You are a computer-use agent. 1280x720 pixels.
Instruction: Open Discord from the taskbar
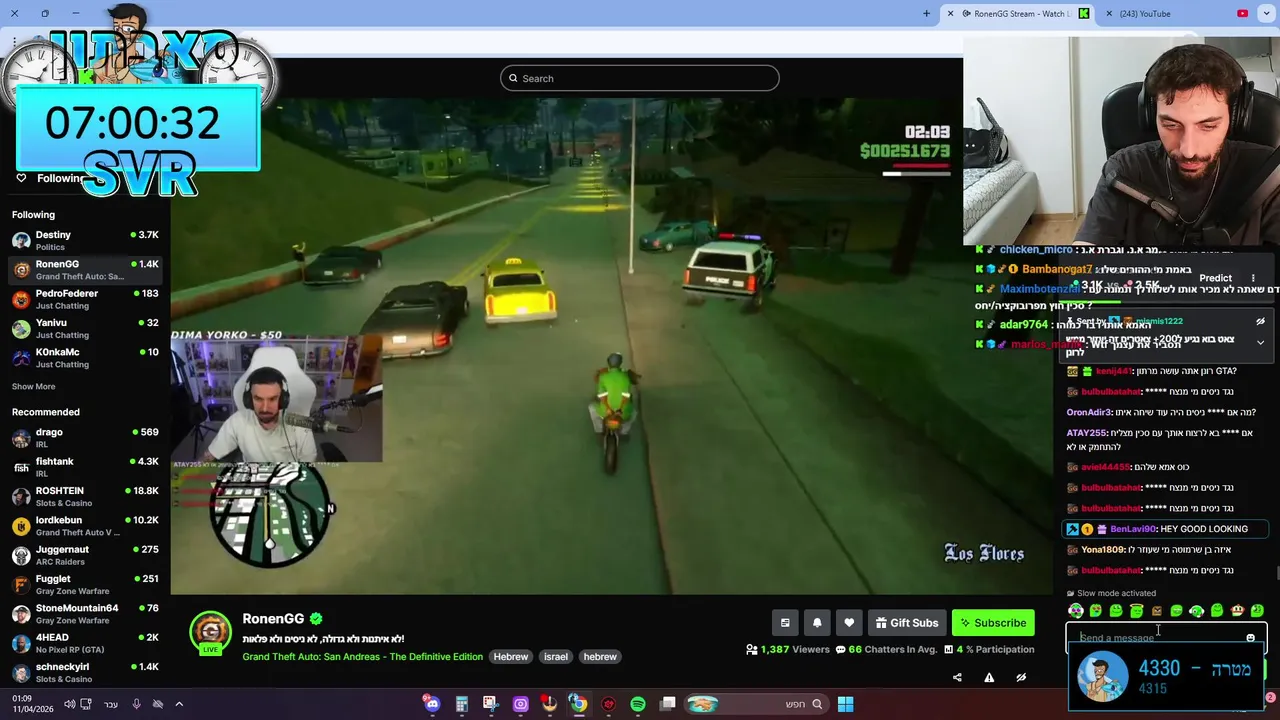(432, 704)
